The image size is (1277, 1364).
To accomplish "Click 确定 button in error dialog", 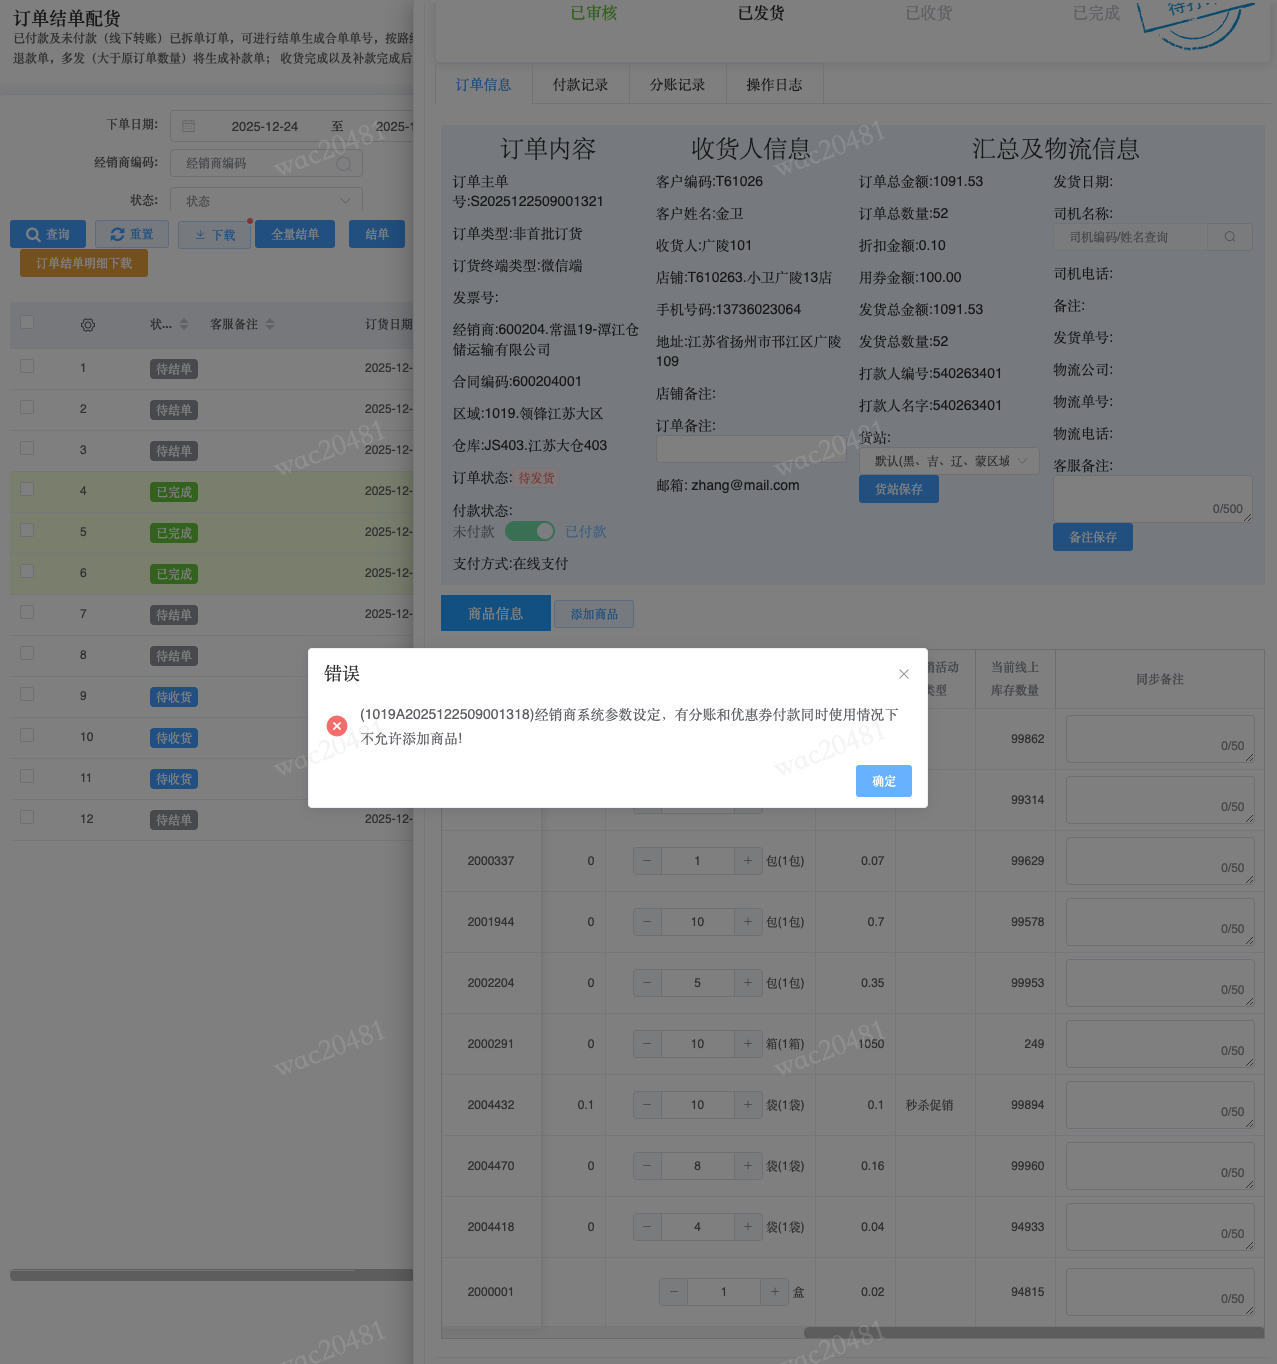I will pos(884,781).
